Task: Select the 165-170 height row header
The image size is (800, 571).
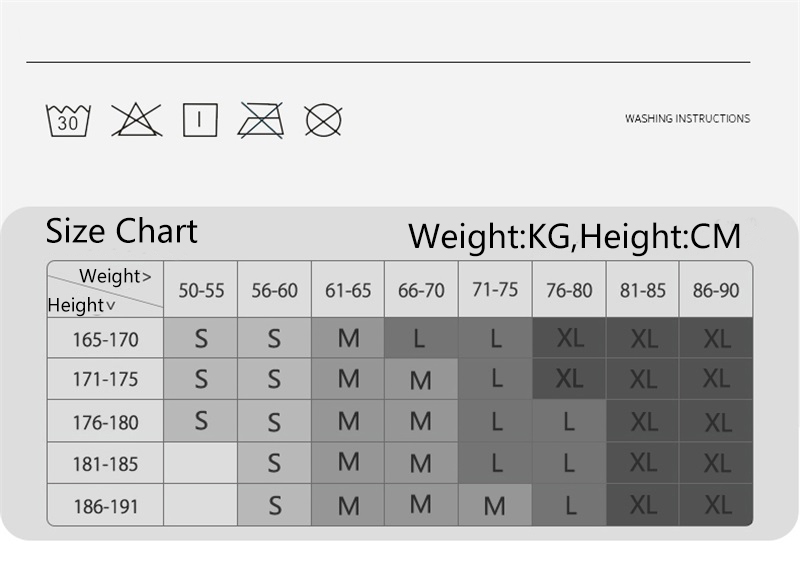Action: 105,339
